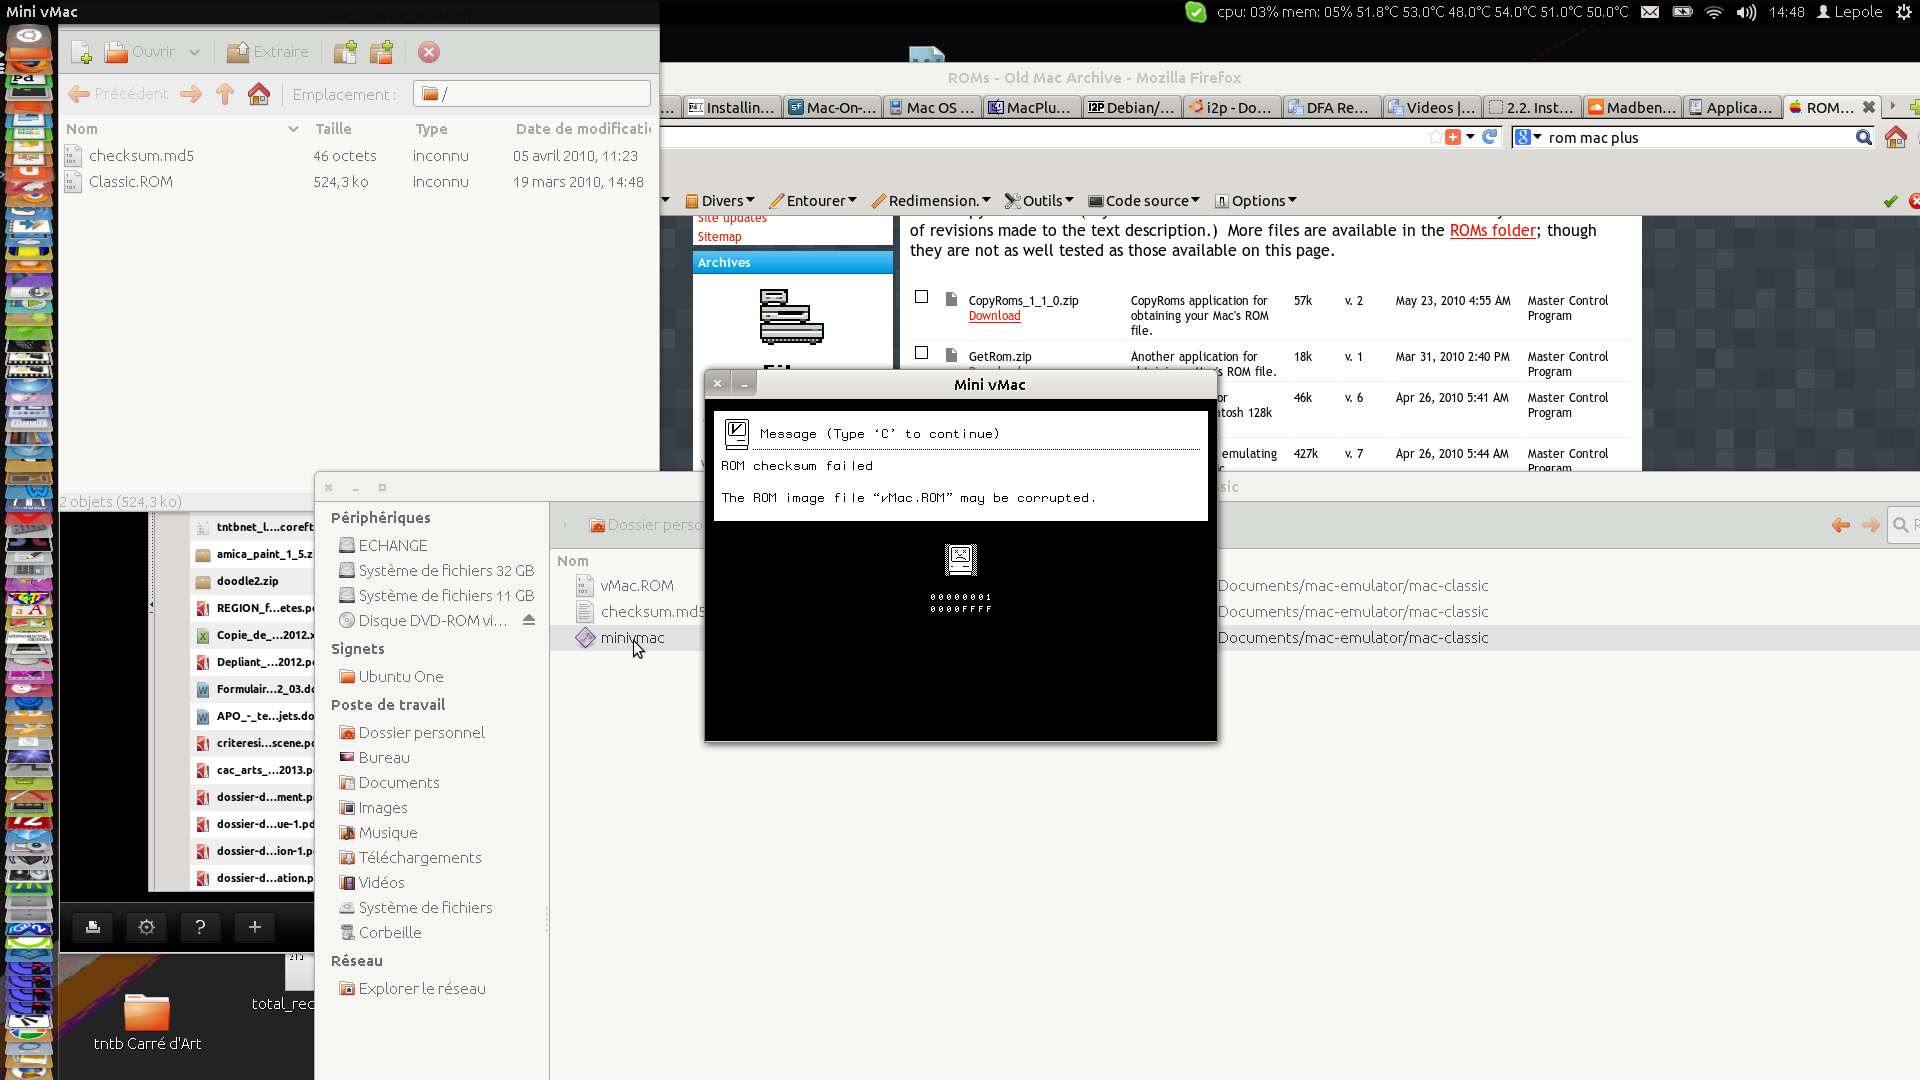Eject the Disque DVD-ROM drive
The height and width of the screenshot is (1080, 1920).
(x=529, y=620)
